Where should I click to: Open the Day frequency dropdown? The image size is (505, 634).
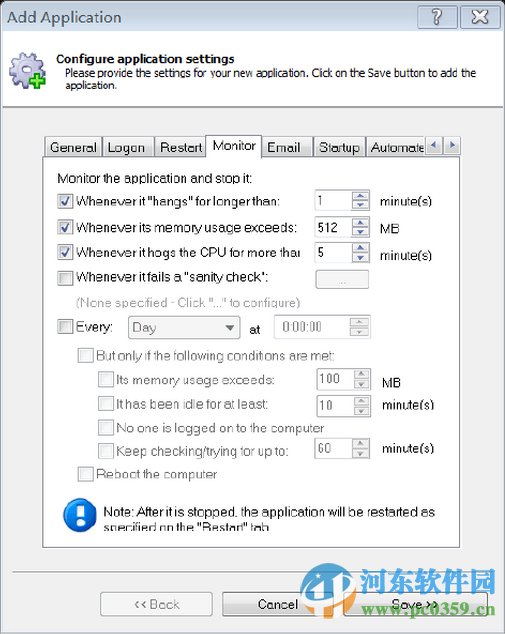[184, 328]
